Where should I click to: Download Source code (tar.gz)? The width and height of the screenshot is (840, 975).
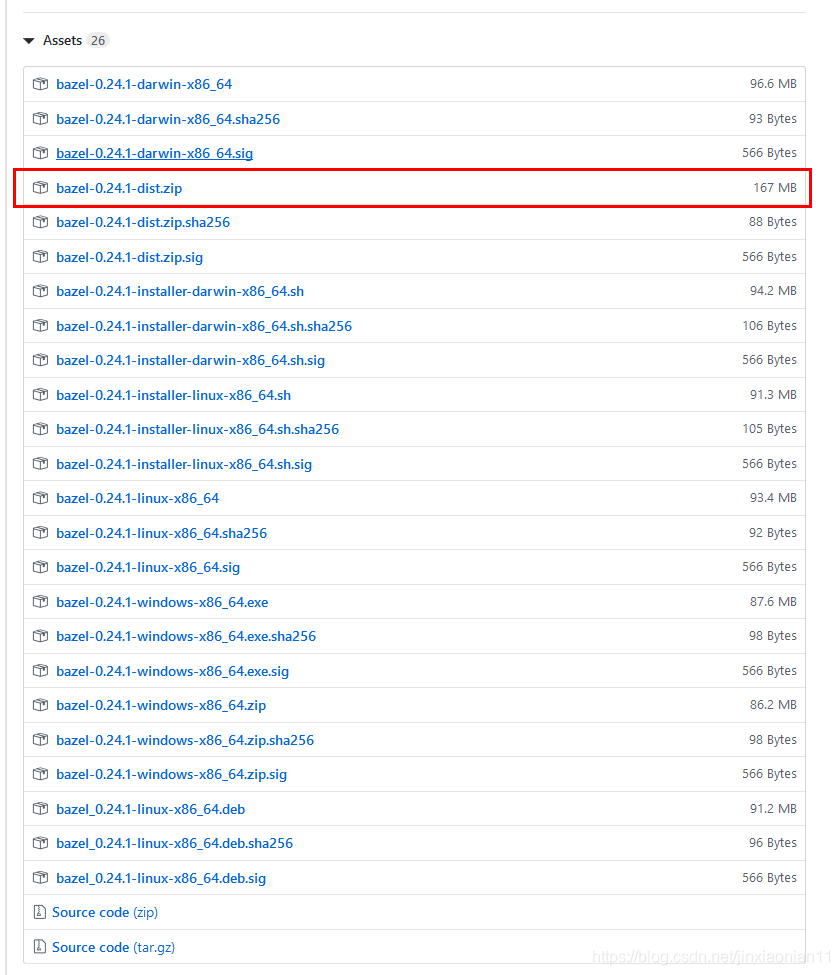(113, 947)
